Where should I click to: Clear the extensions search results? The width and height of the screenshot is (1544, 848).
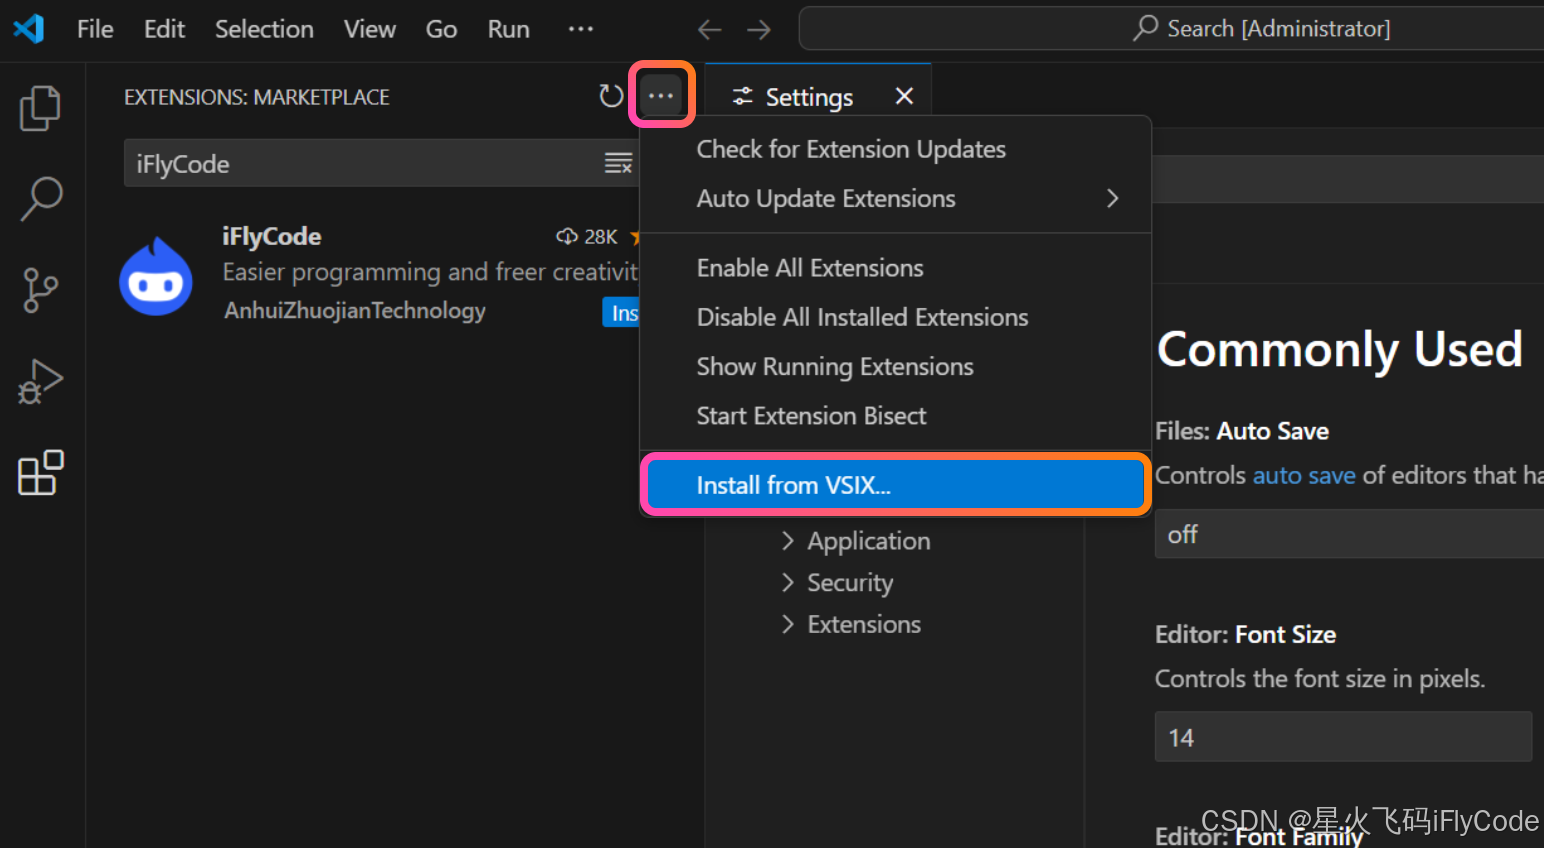click(619, 163)
